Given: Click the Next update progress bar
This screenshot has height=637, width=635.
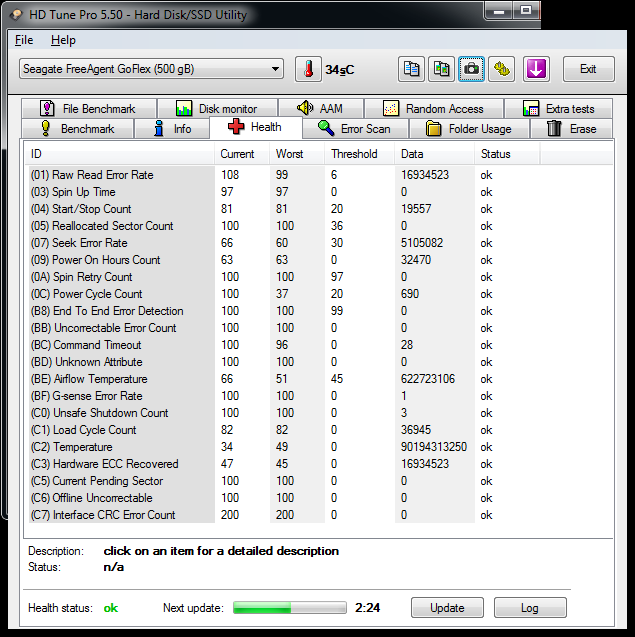Looking at the screenshot, I should click(x=290, y=608).
